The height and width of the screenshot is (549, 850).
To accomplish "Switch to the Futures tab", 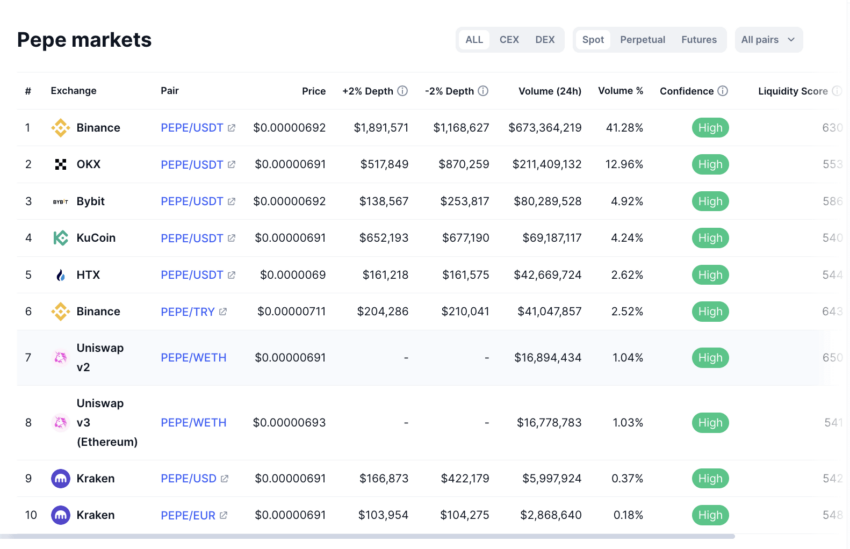I will pos(699,40).
